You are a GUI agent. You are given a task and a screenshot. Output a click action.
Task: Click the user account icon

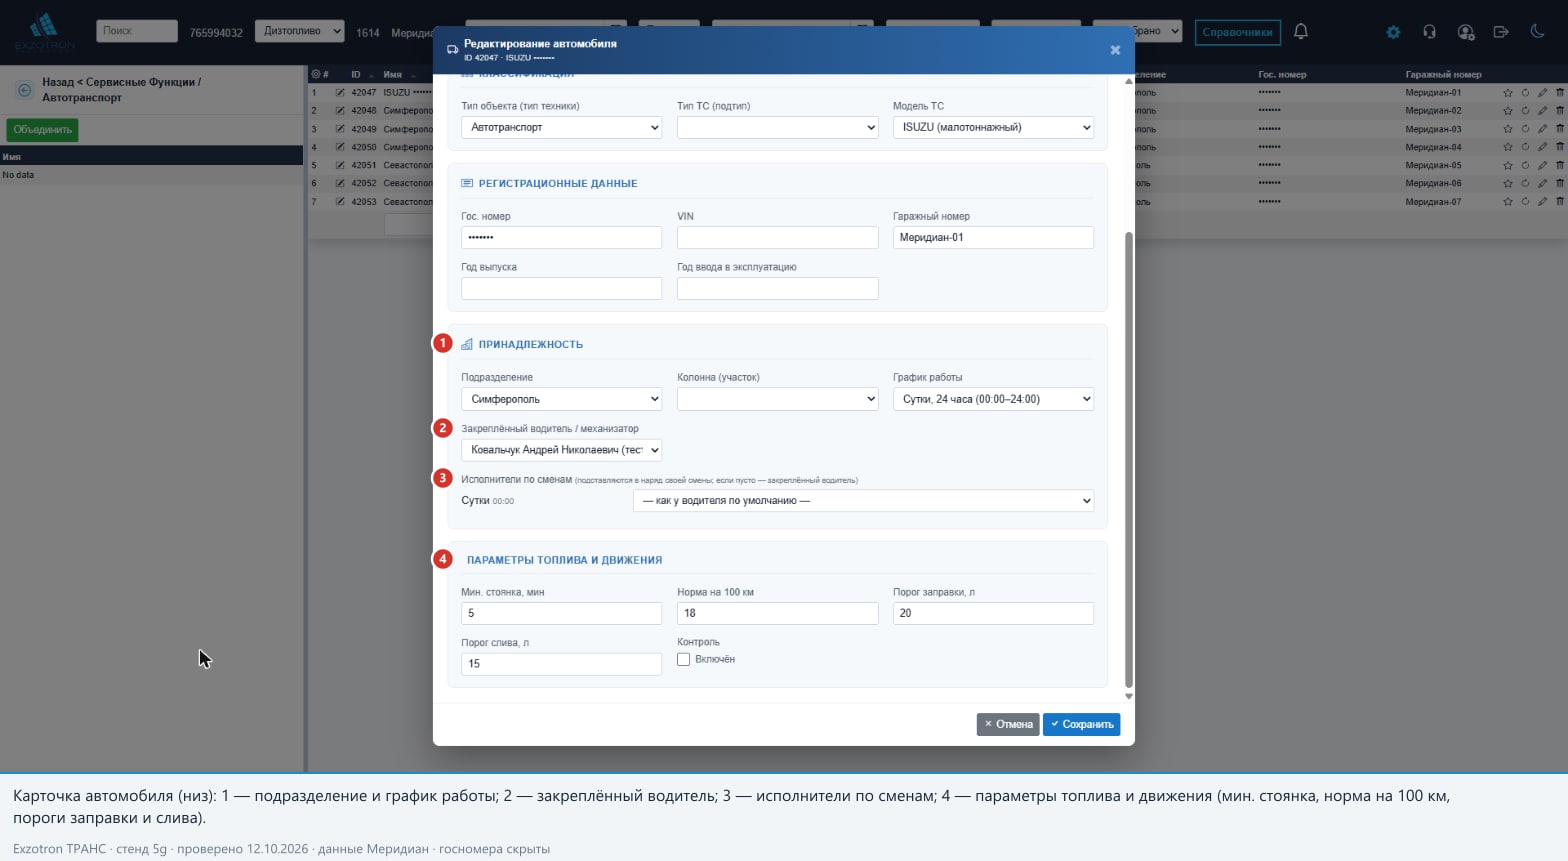pyautogui.click(x=1466, y=32)
